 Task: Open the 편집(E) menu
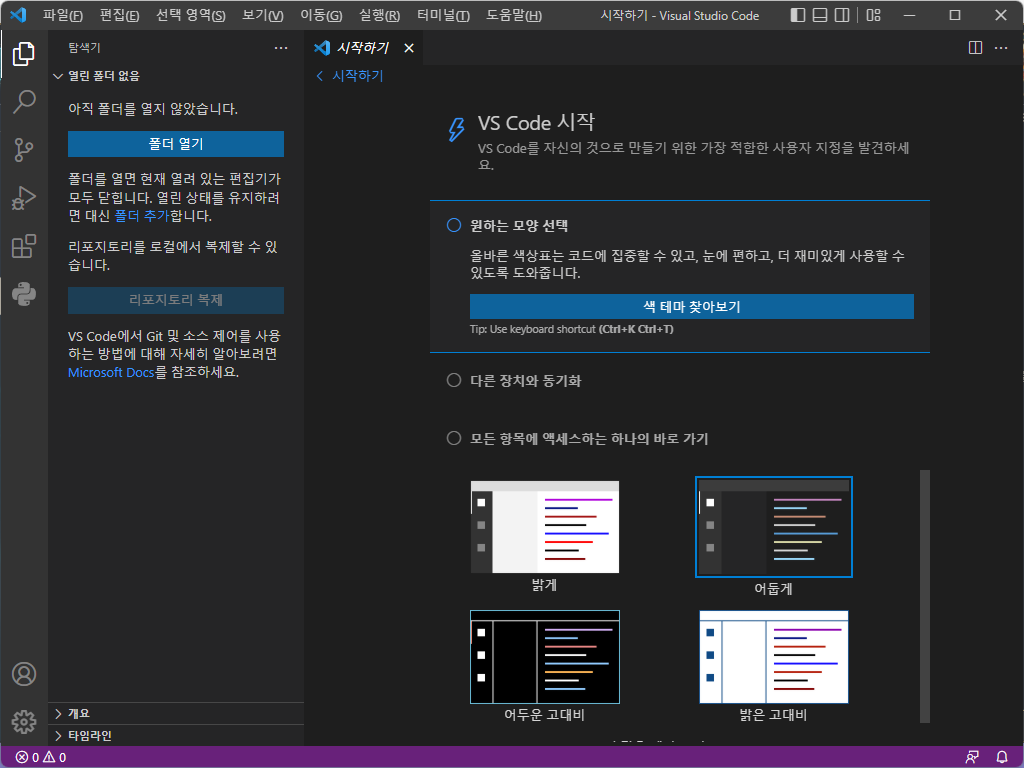coord(120,15)
